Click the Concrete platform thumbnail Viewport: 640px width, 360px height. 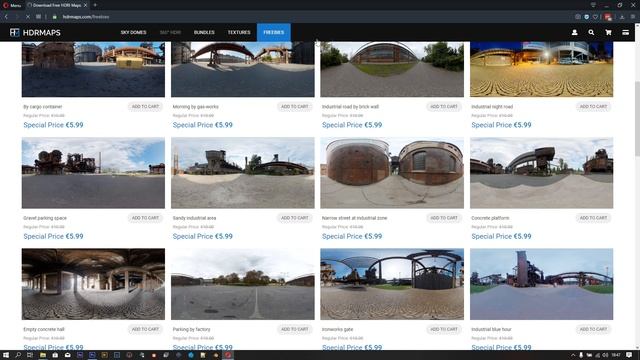pyautogui.click(x=542, y=173)
